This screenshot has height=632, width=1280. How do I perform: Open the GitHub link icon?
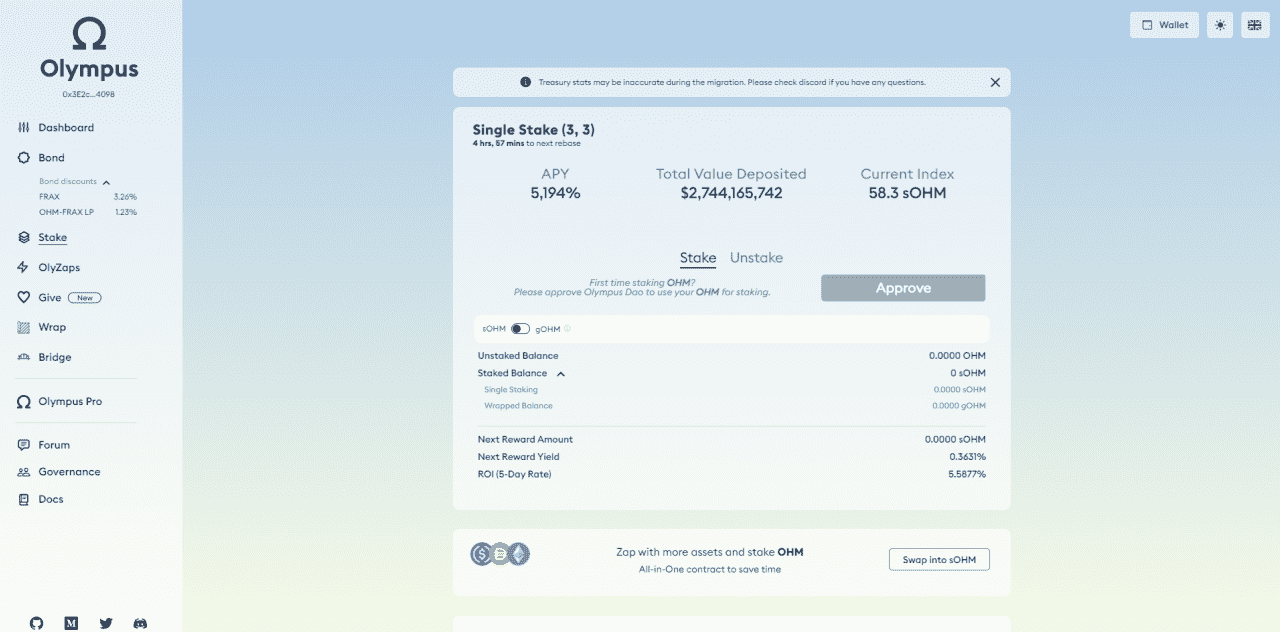tap(37, 623)
